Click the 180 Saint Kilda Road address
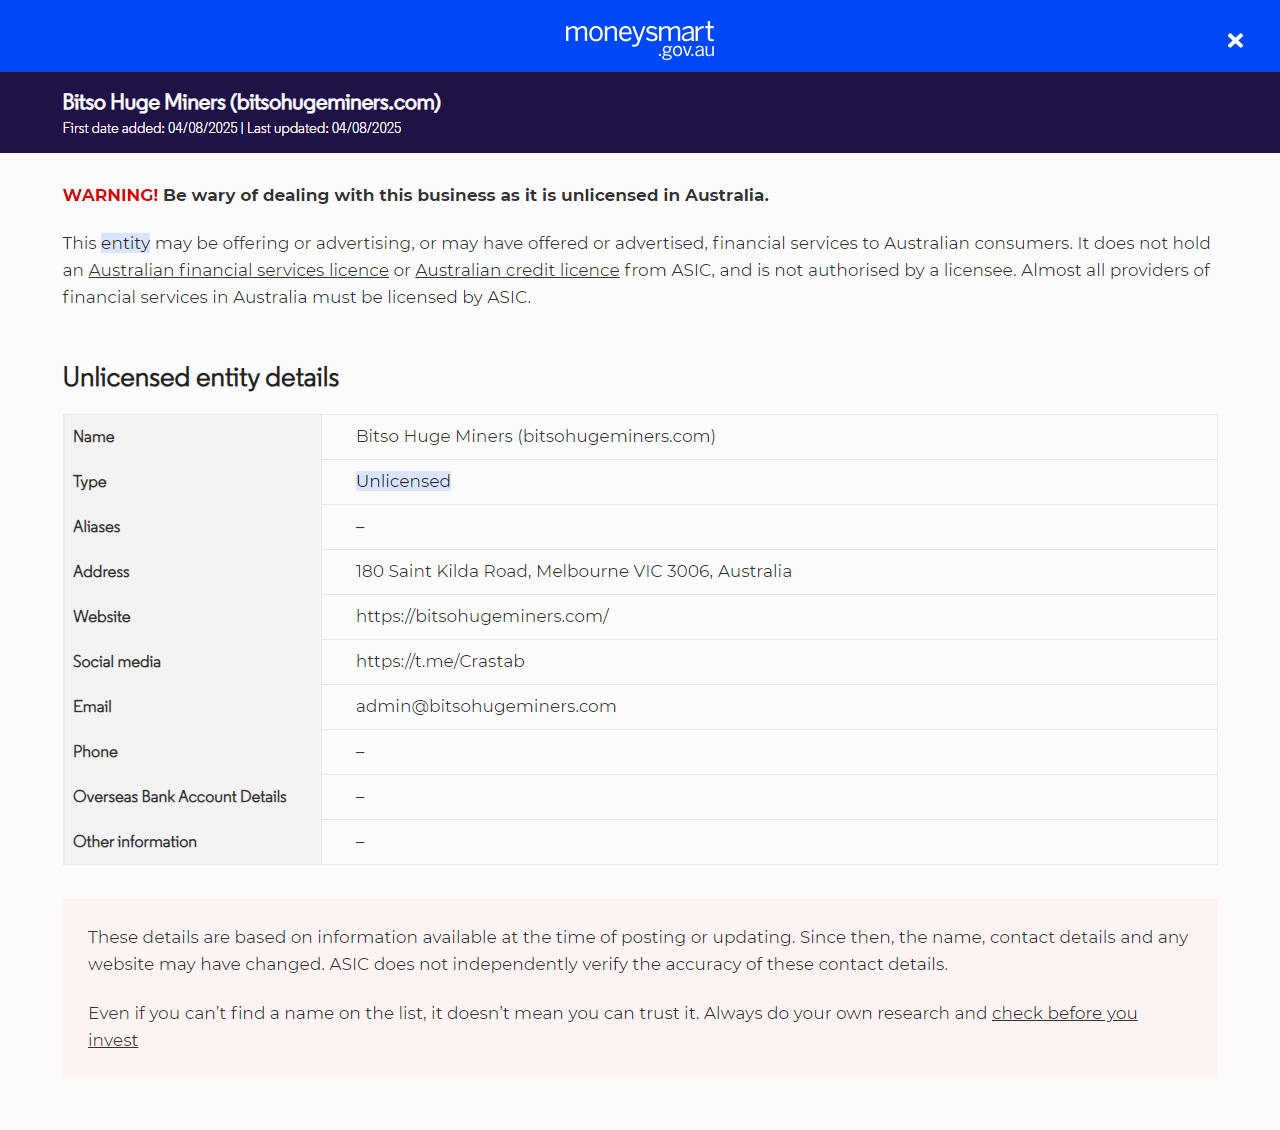 tap(573, 571)
